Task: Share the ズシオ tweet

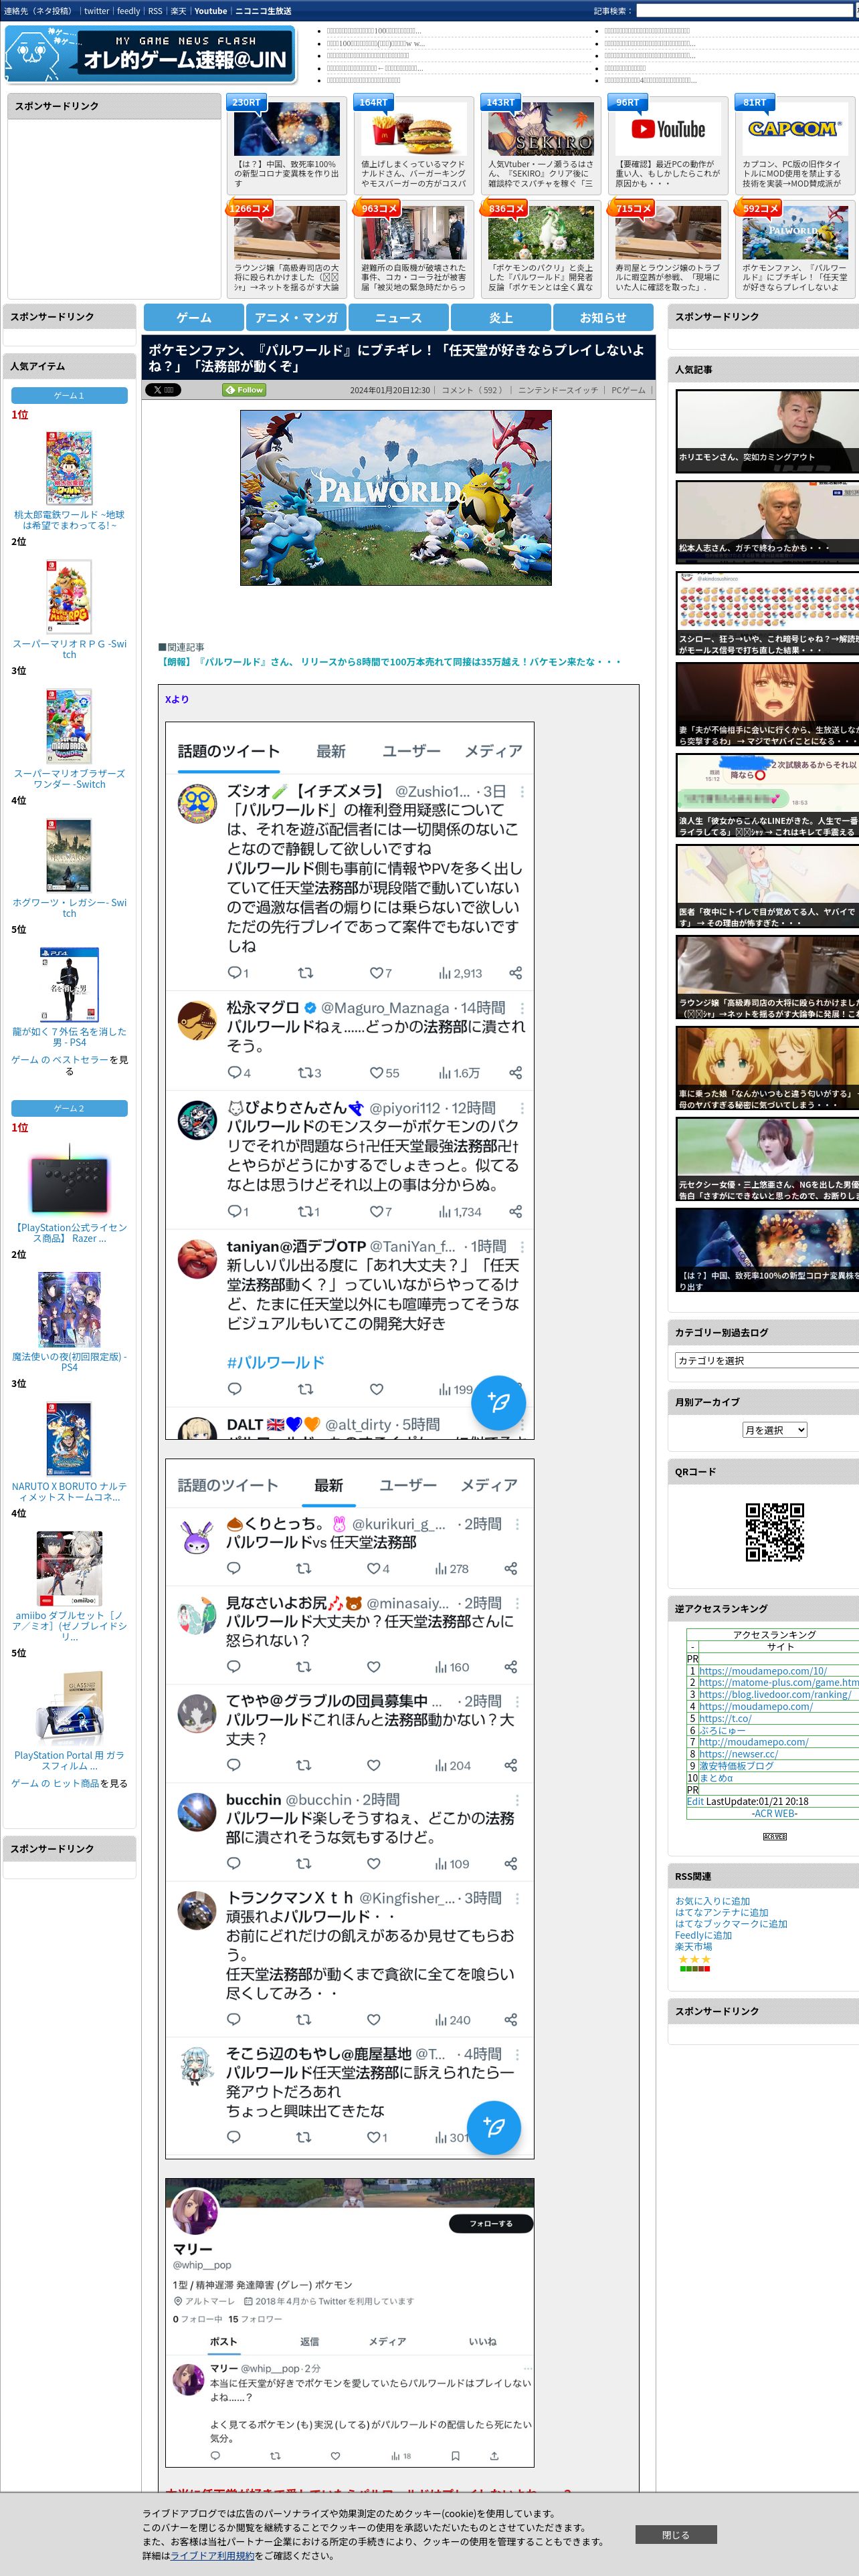Action: tap(515, 972)
